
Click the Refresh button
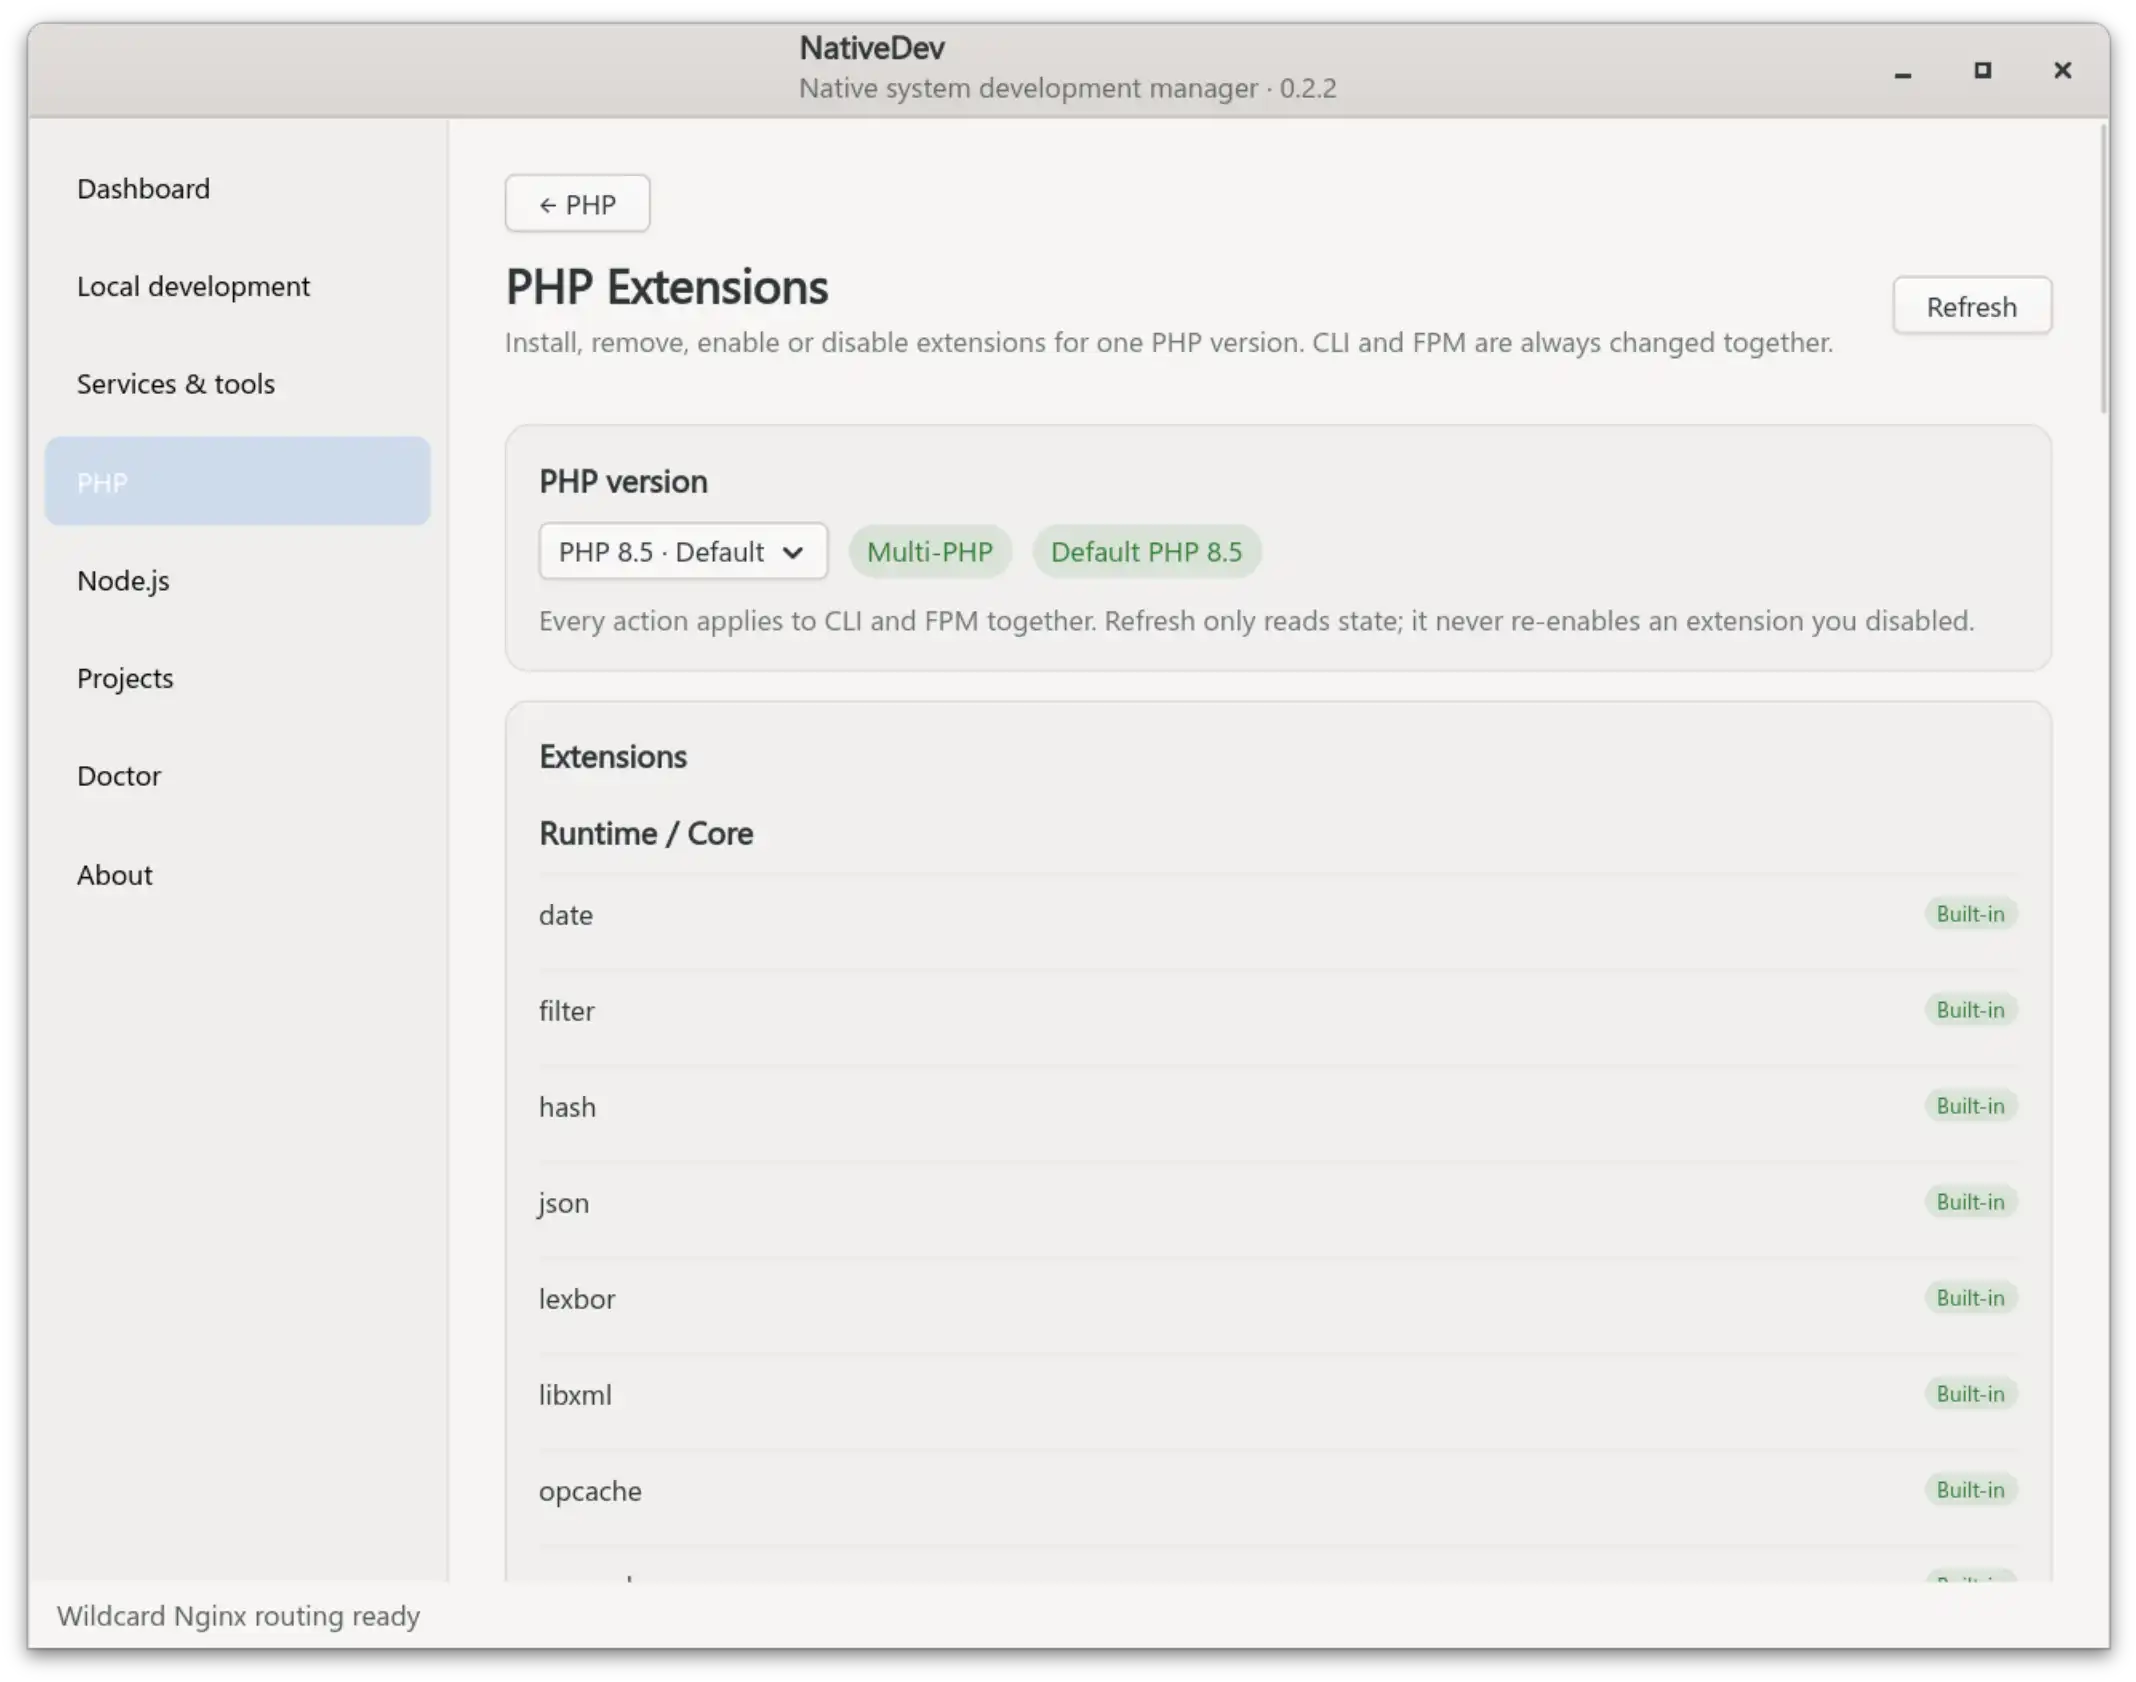pos(1971,306)
